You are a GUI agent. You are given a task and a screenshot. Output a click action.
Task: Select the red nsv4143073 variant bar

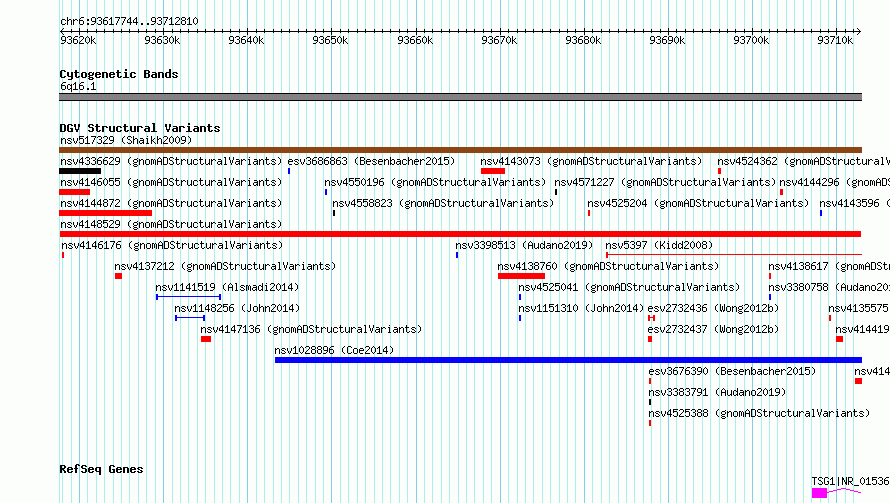point(493,171)
